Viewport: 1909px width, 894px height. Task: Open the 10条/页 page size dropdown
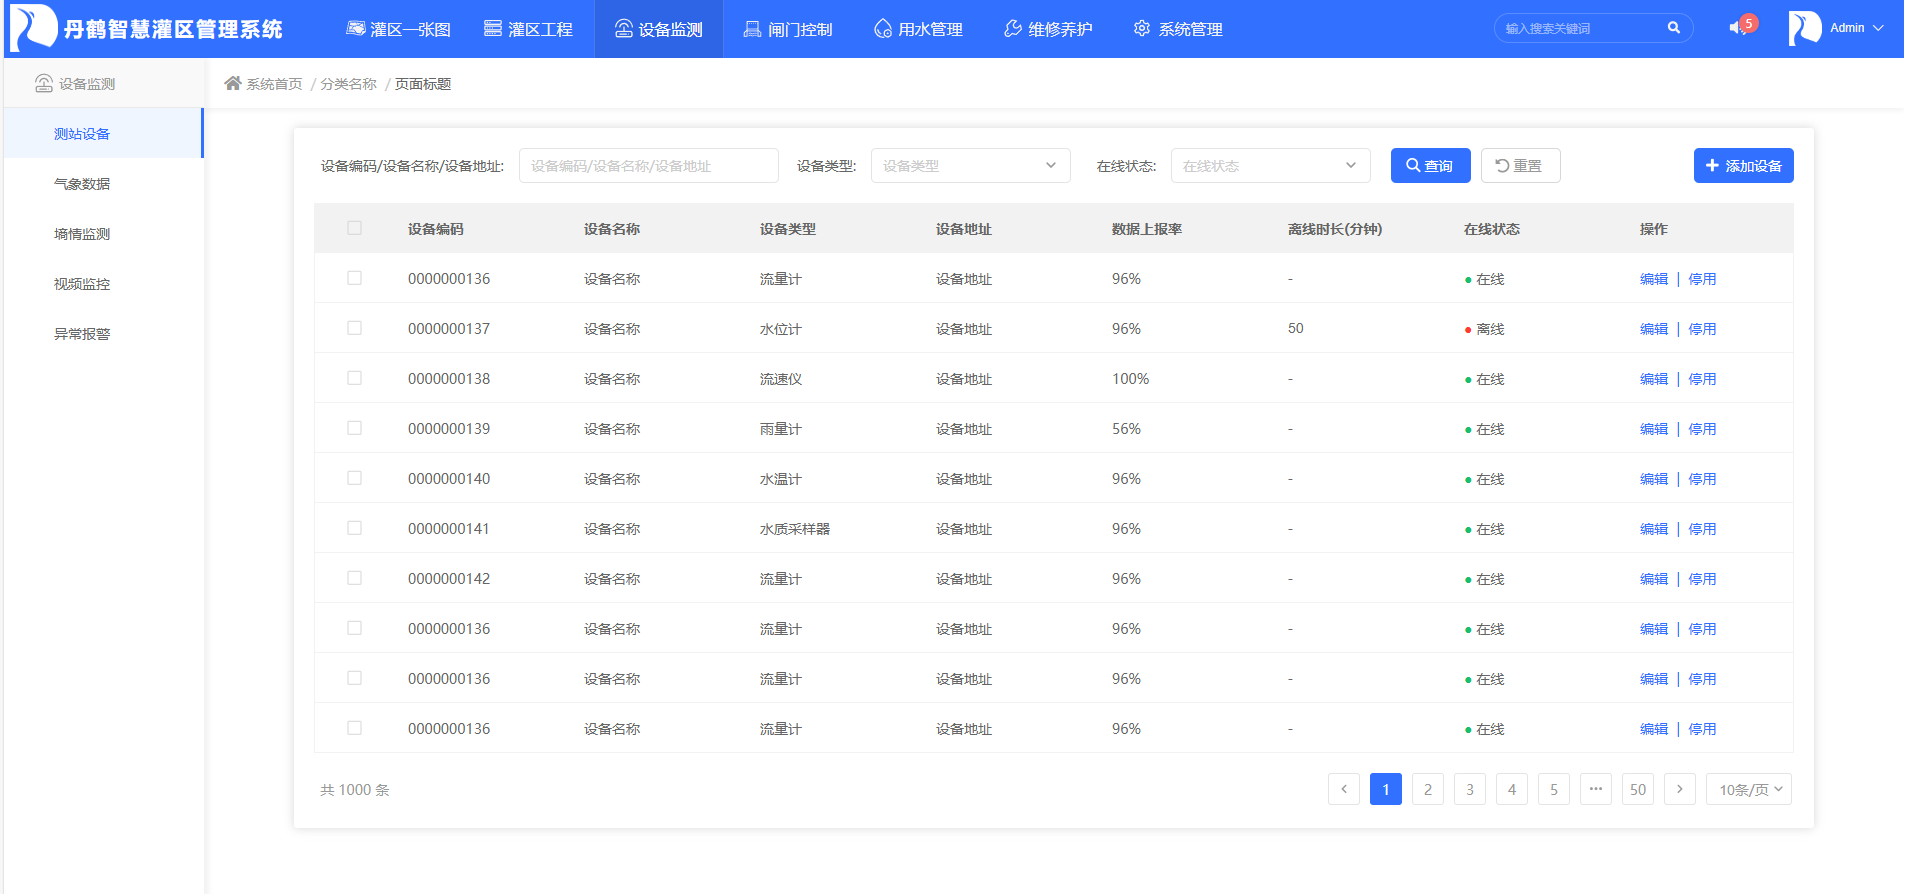1749,789
